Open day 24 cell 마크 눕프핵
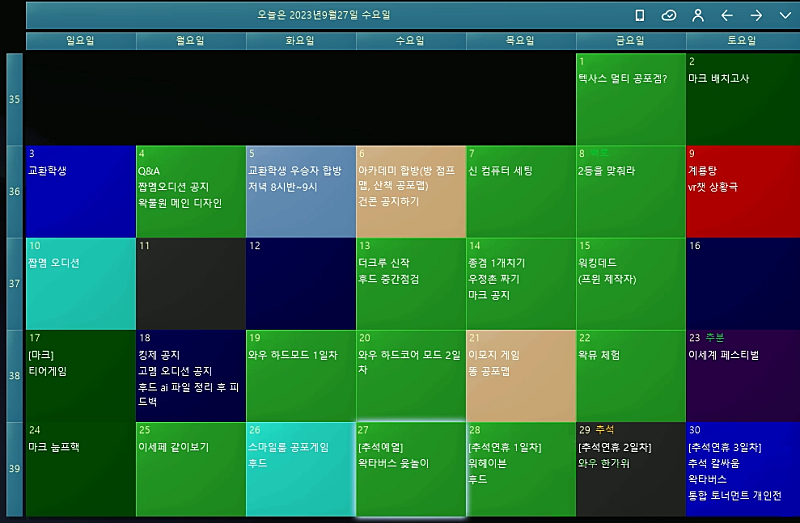Image resolution: width=800 pixels, height=523 pixels. (81, 469)
